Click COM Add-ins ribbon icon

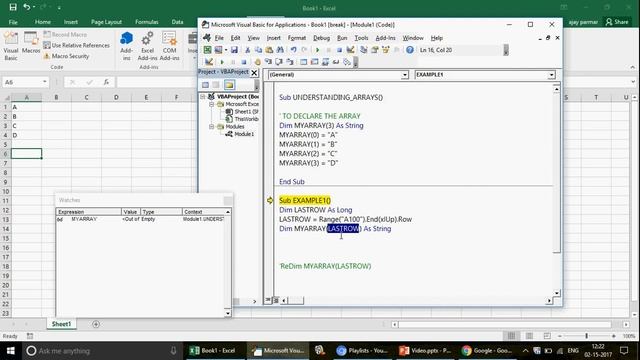click(x=169, y=47)
